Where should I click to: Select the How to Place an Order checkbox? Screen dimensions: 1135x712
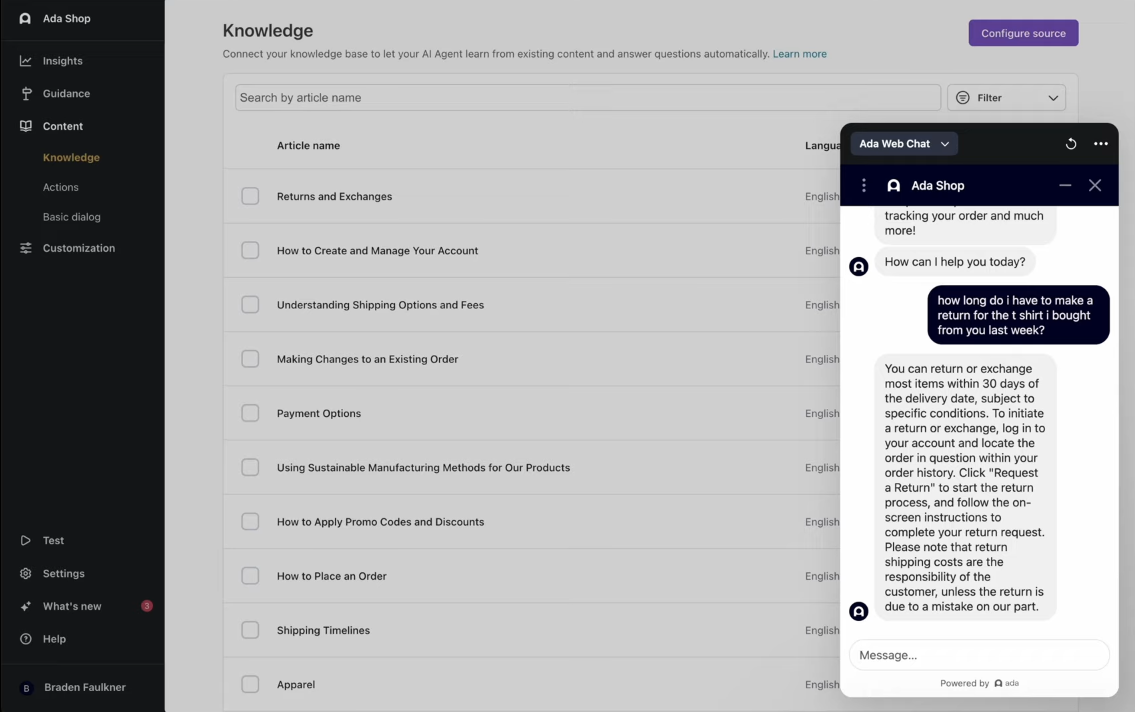coord(250,576)
